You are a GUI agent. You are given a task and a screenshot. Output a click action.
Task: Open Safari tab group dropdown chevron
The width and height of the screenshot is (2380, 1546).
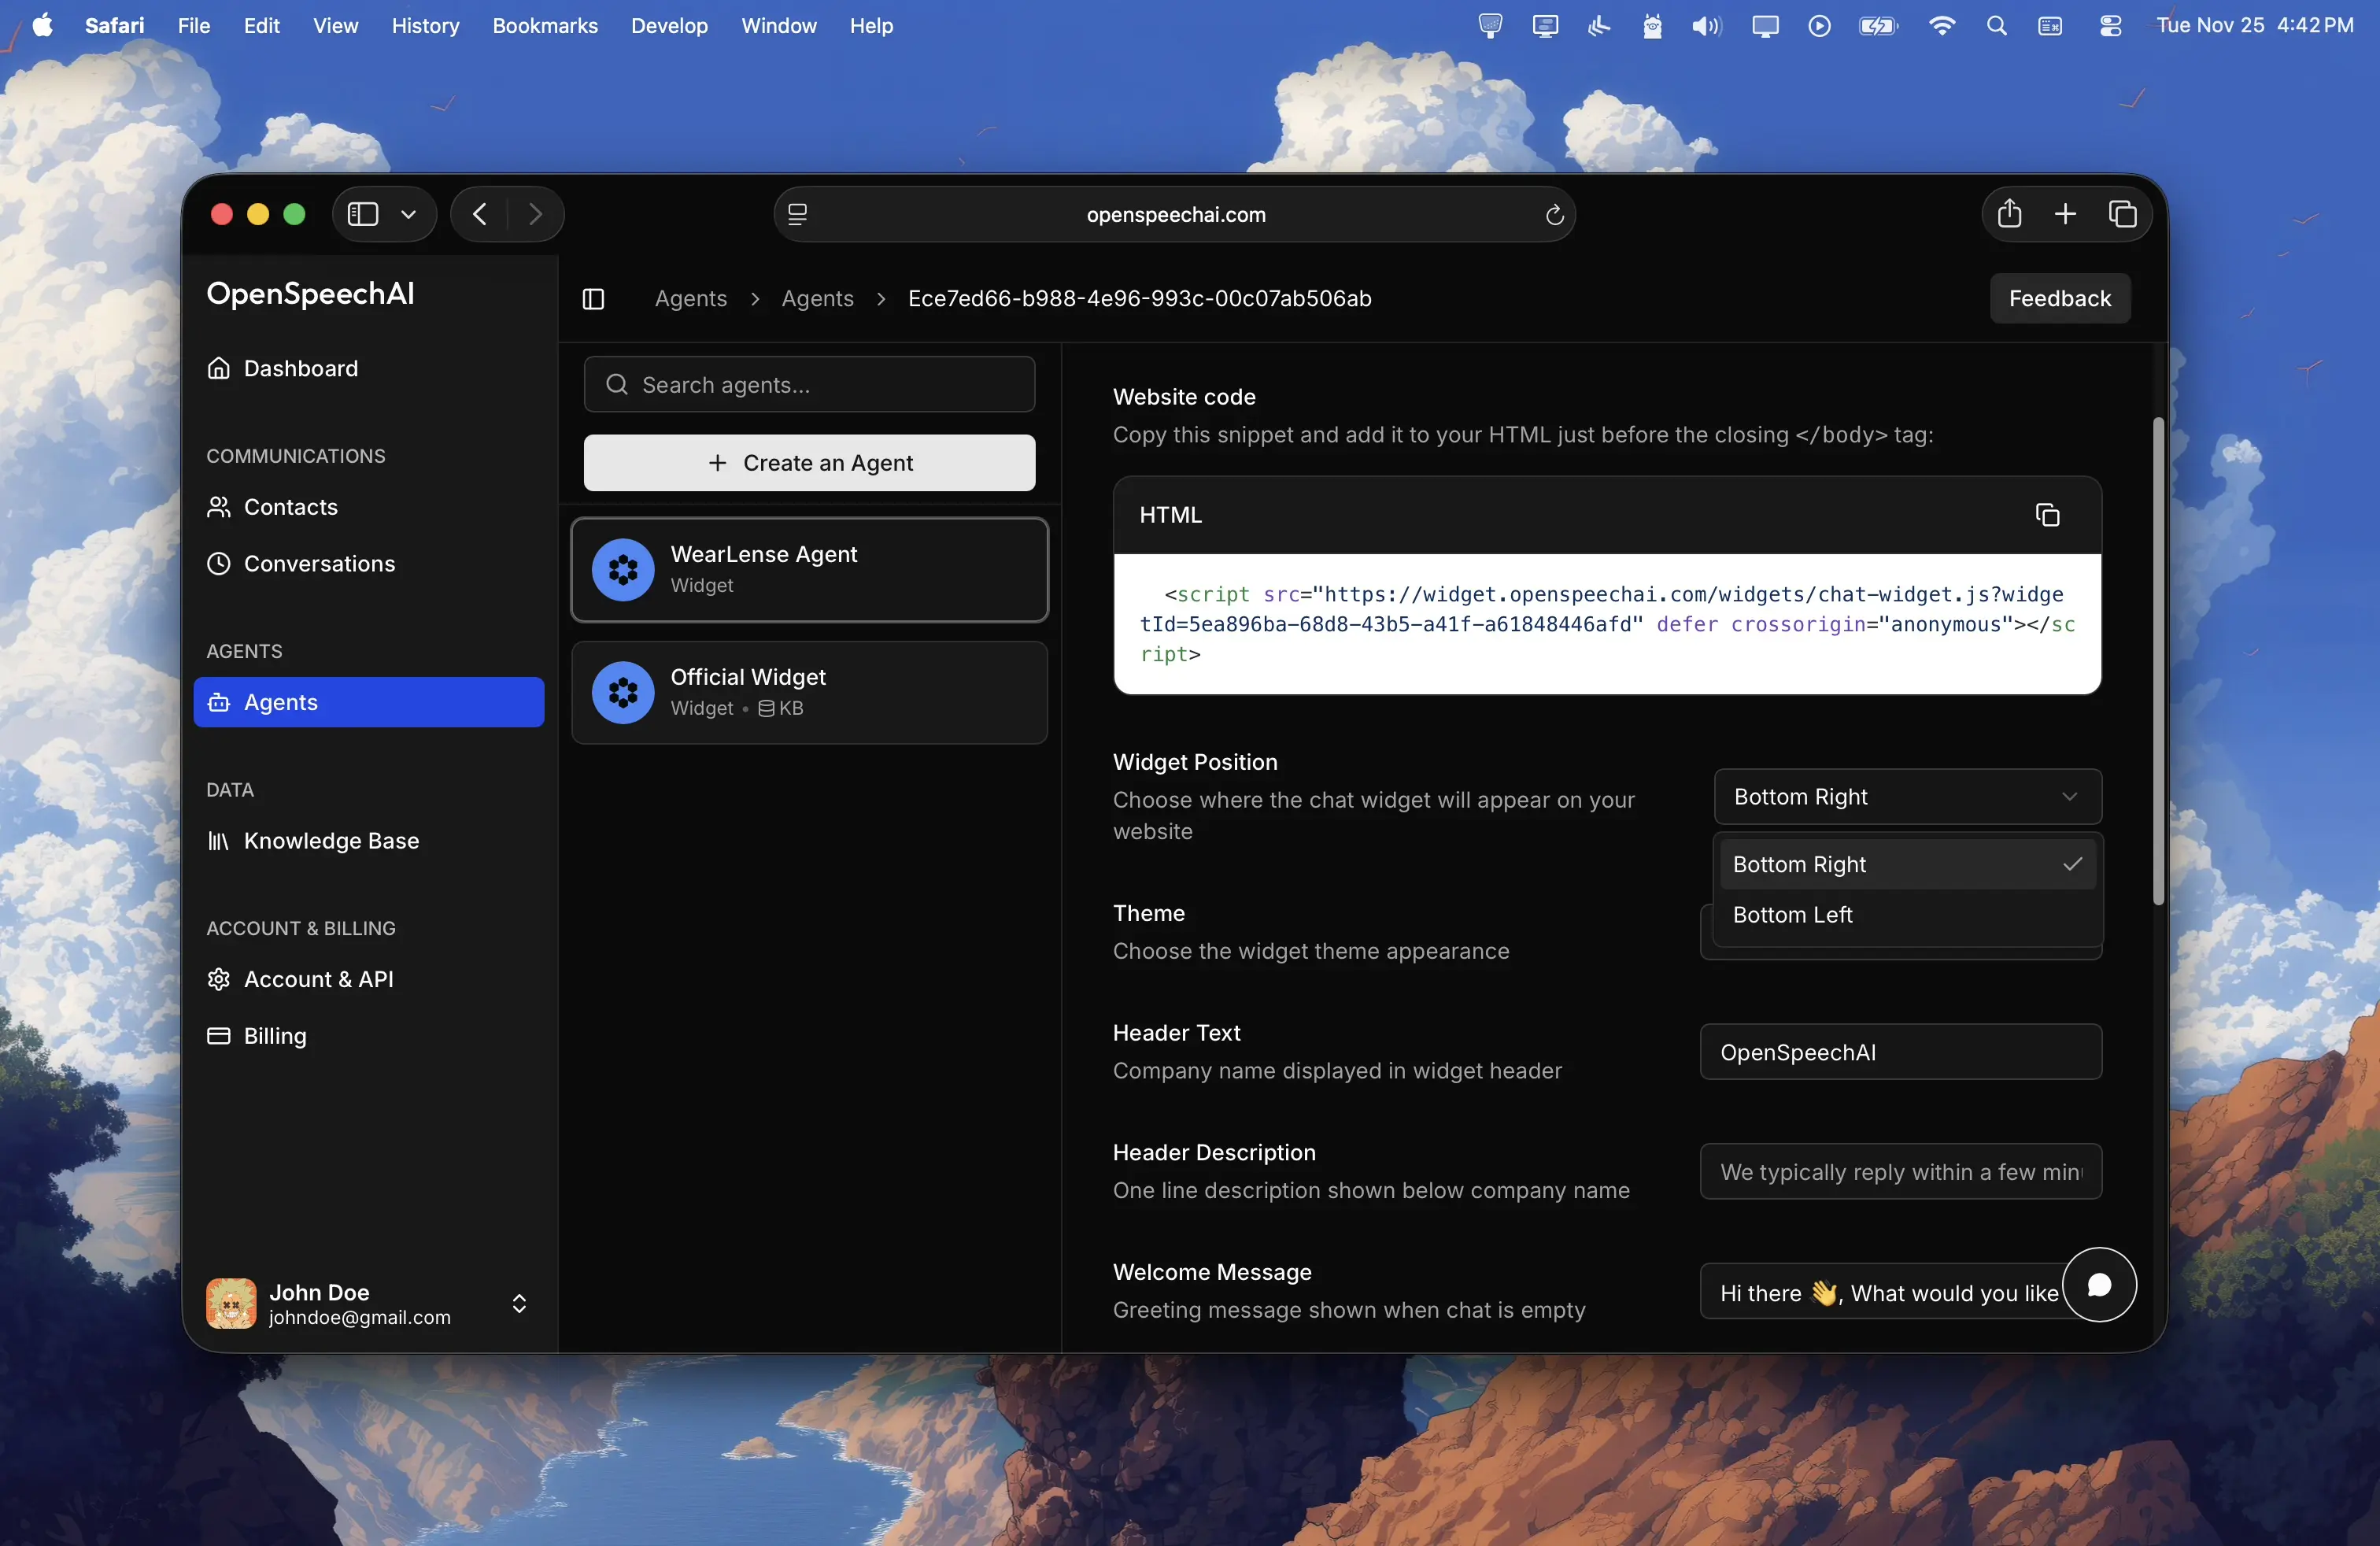(408, 214)
